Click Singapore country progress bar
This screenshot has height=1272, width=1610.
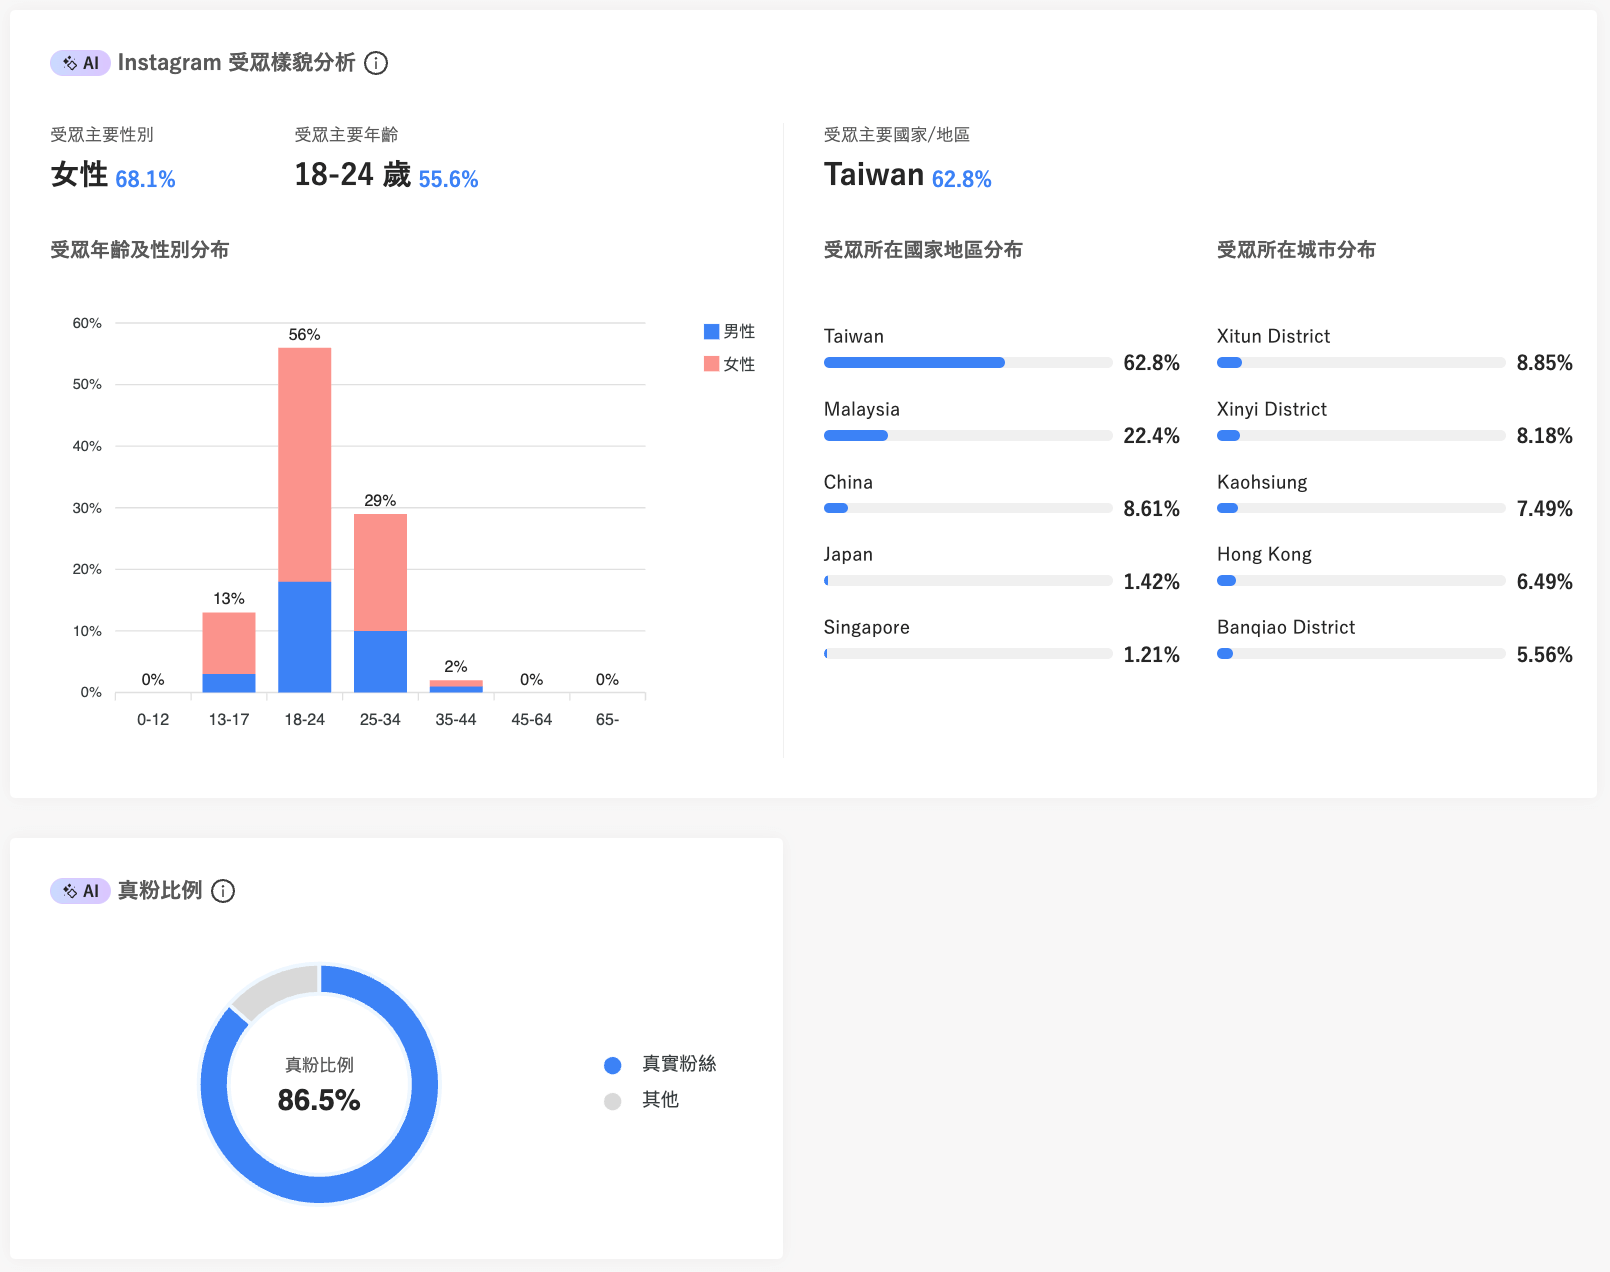click(968, 654)
